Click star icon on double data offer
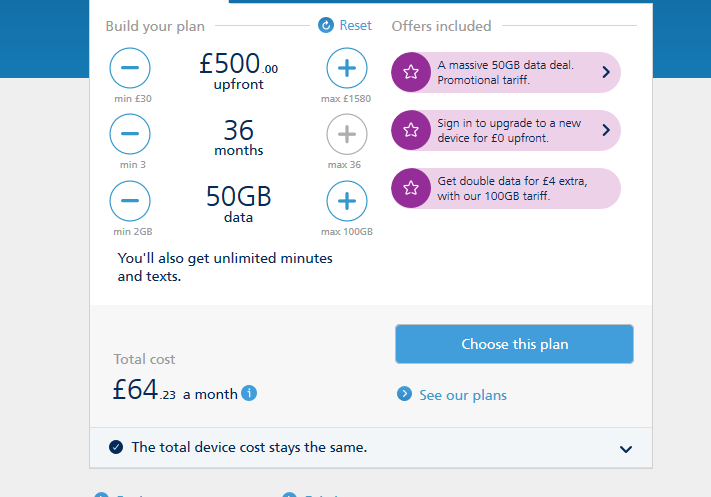Screen dimensions: 711x497 point(411,188)
